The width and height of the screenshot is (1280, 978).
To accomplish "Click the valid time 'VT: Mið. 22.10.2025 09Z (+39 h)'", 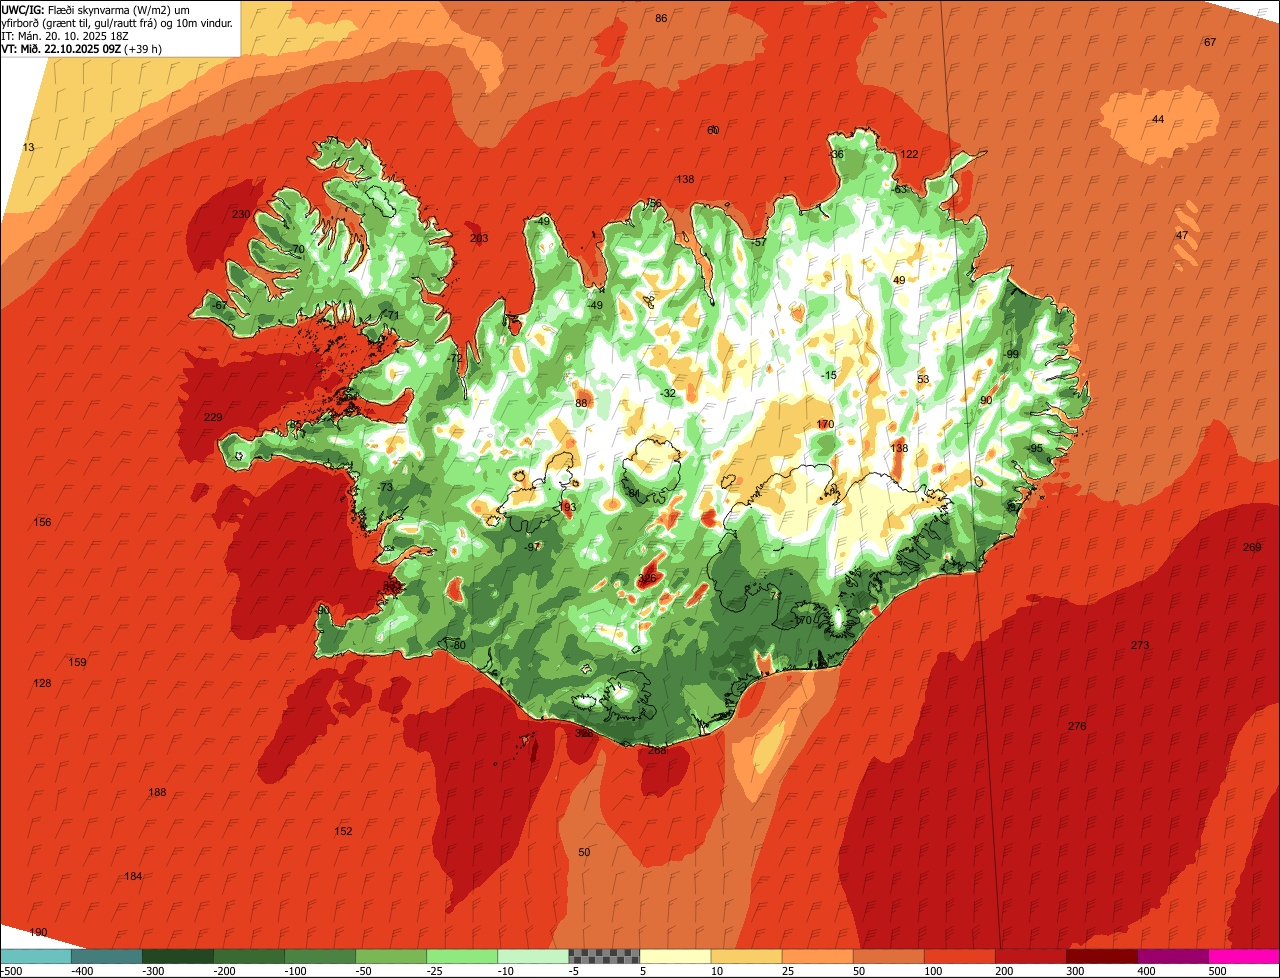I will (82, 48).
